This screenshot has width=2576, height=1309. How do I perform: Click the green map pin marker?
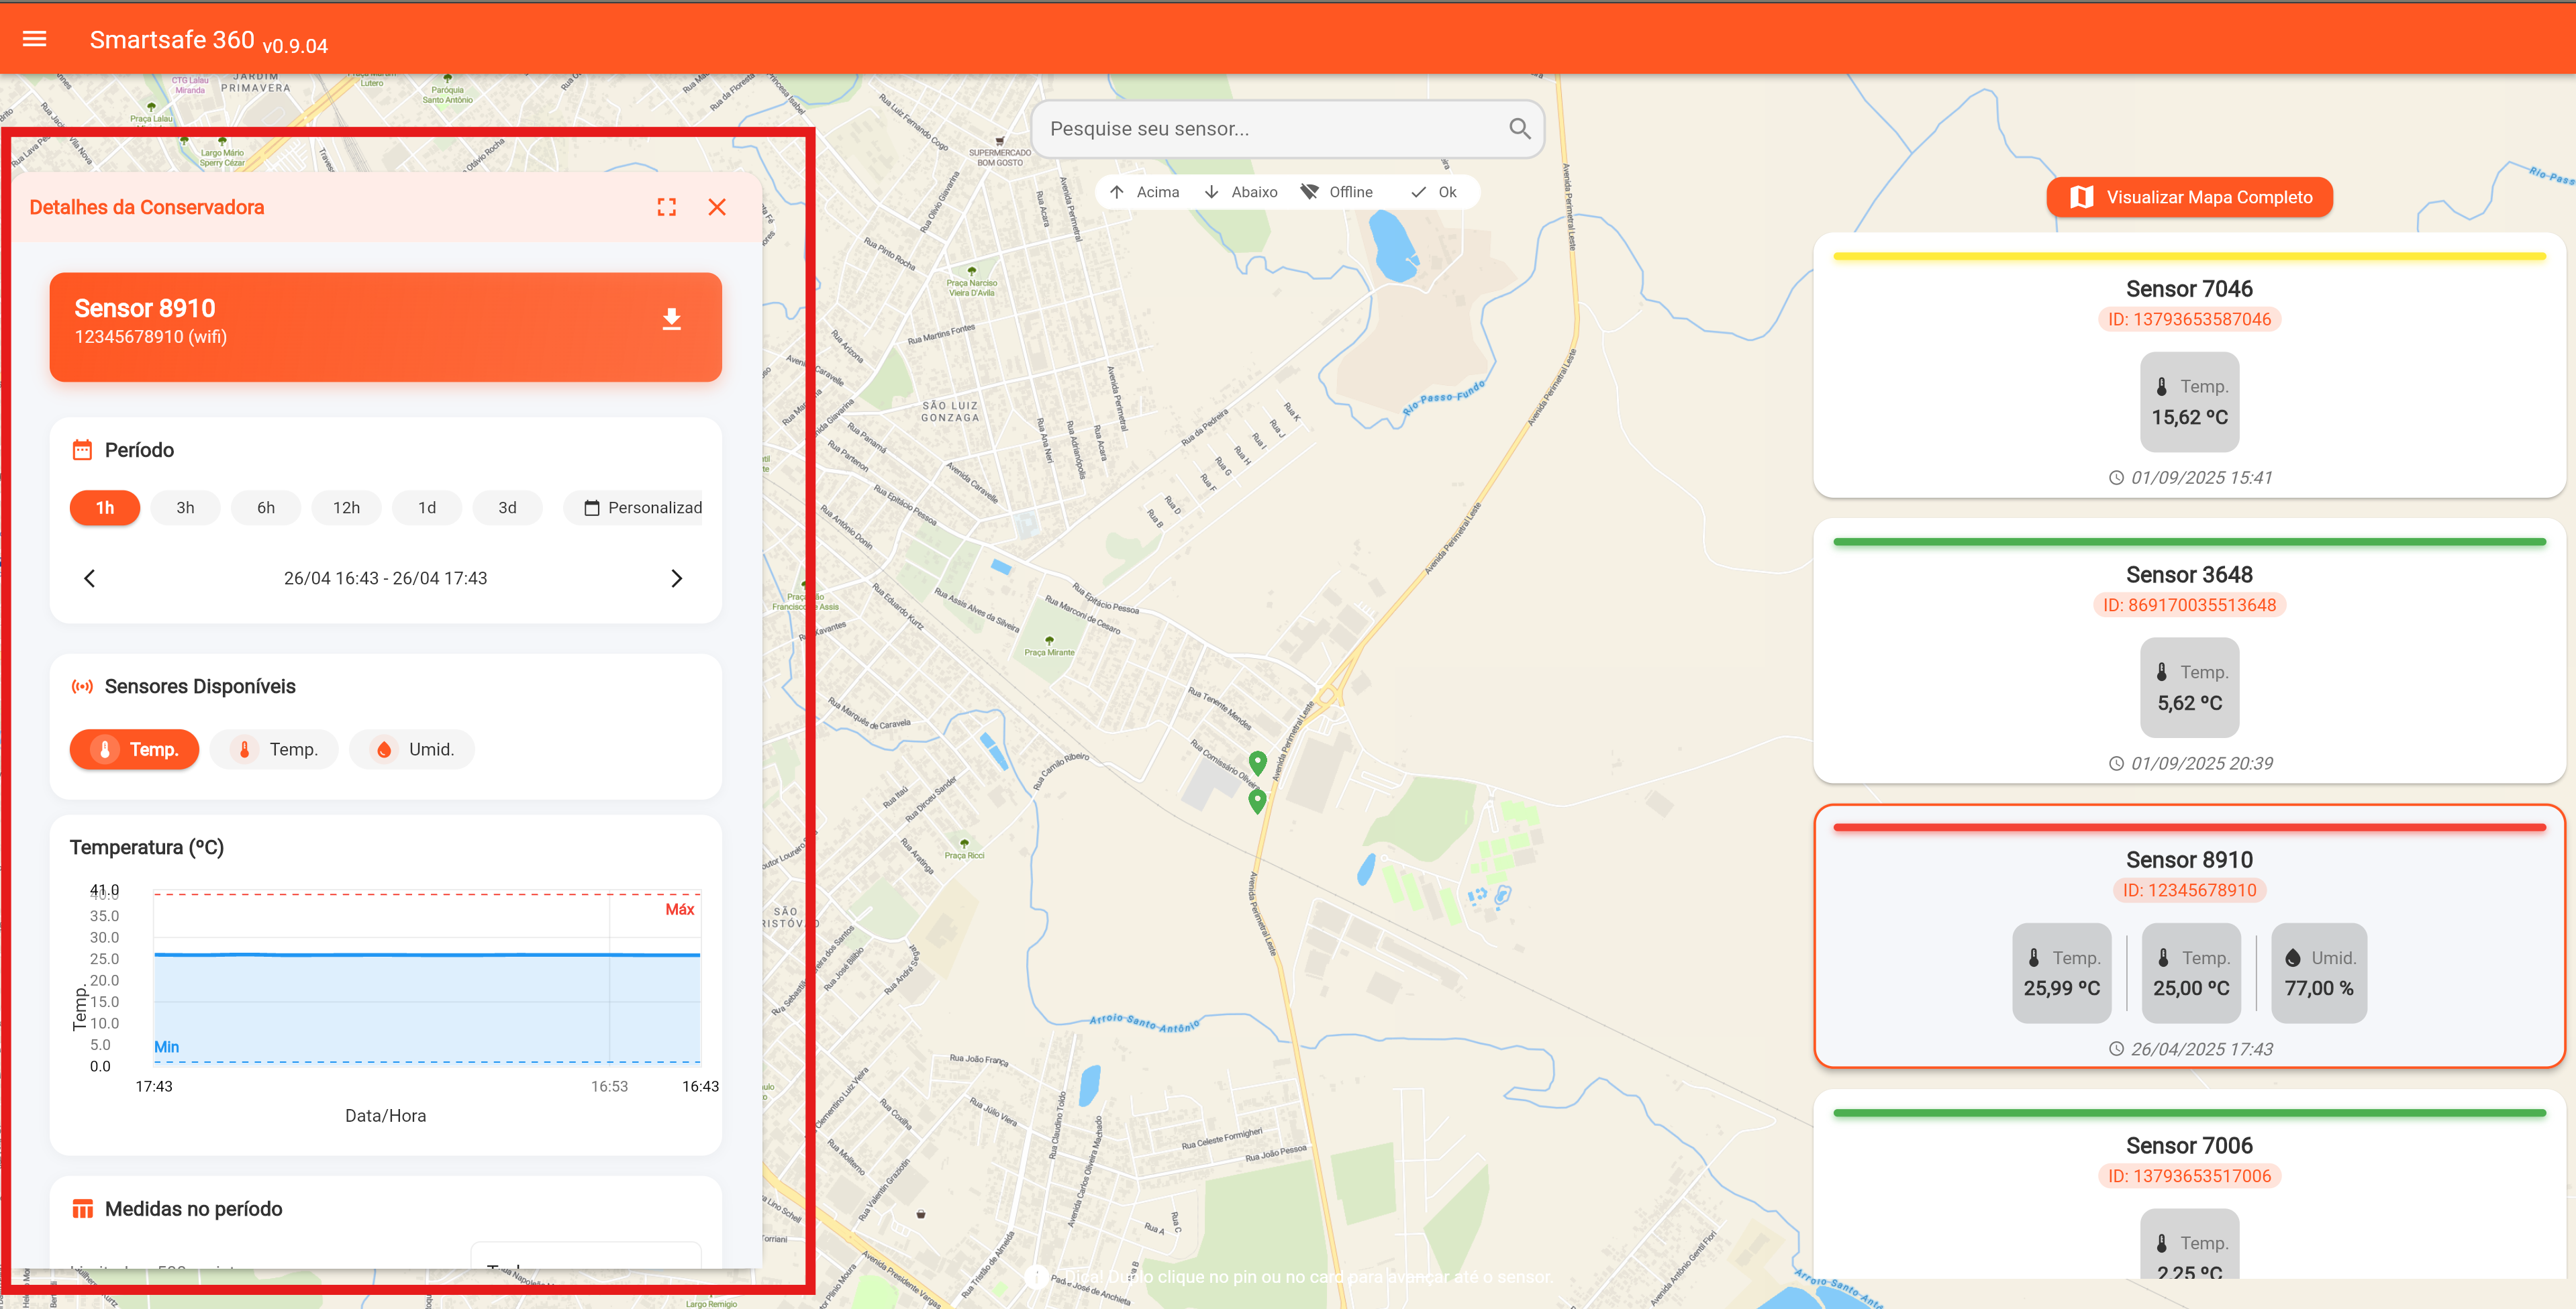tap(1257, 762)
